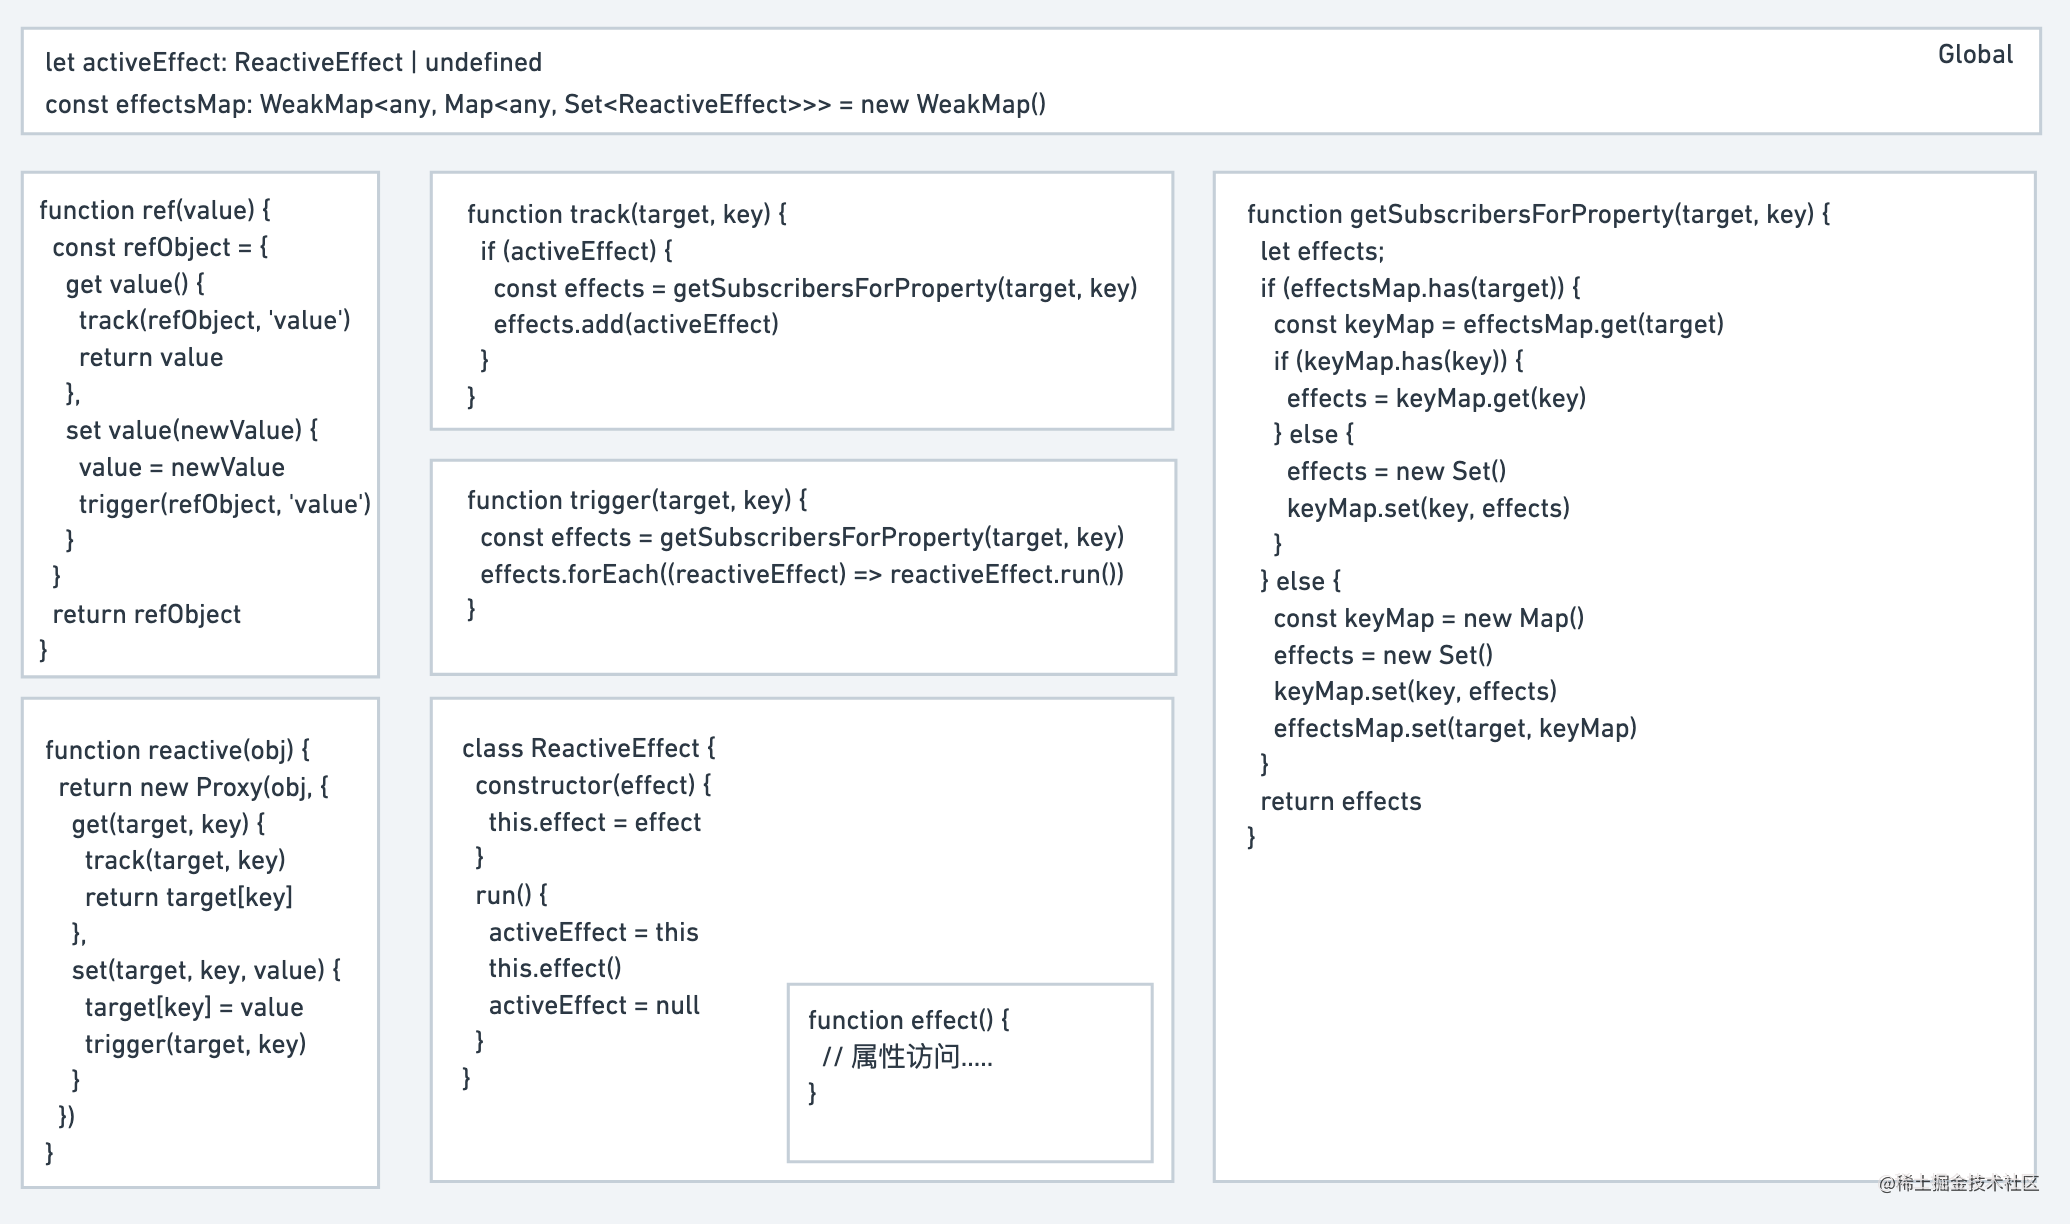Click 'class ReactiveEffect {' heading
This screenshot has width=2070, height=1224.
[x=588, y=748]
